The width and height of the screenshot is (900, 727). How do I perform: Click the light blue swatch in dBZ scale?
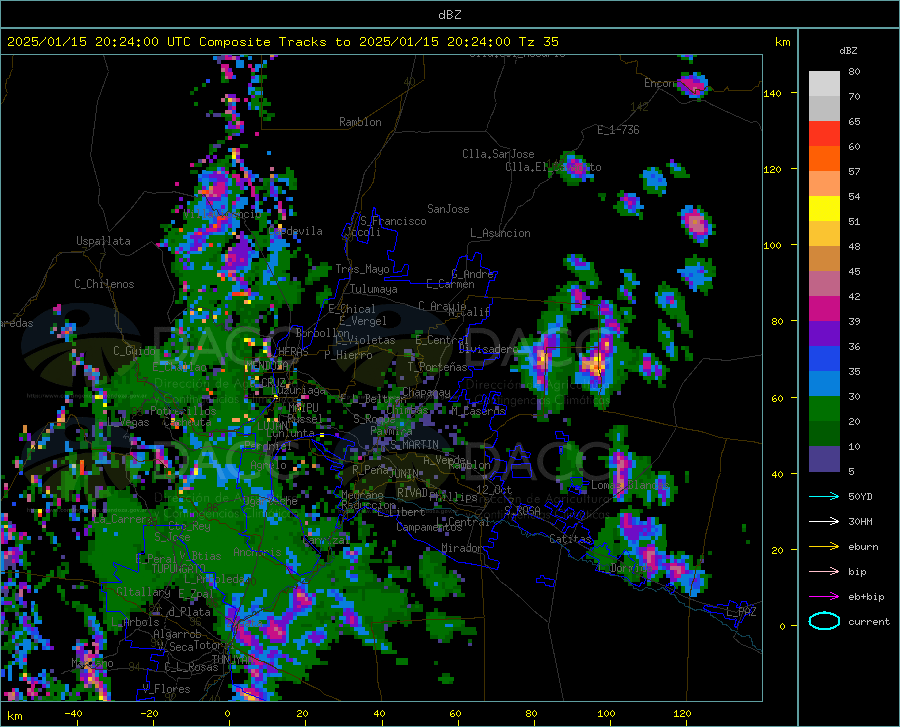tap(824, 383)
